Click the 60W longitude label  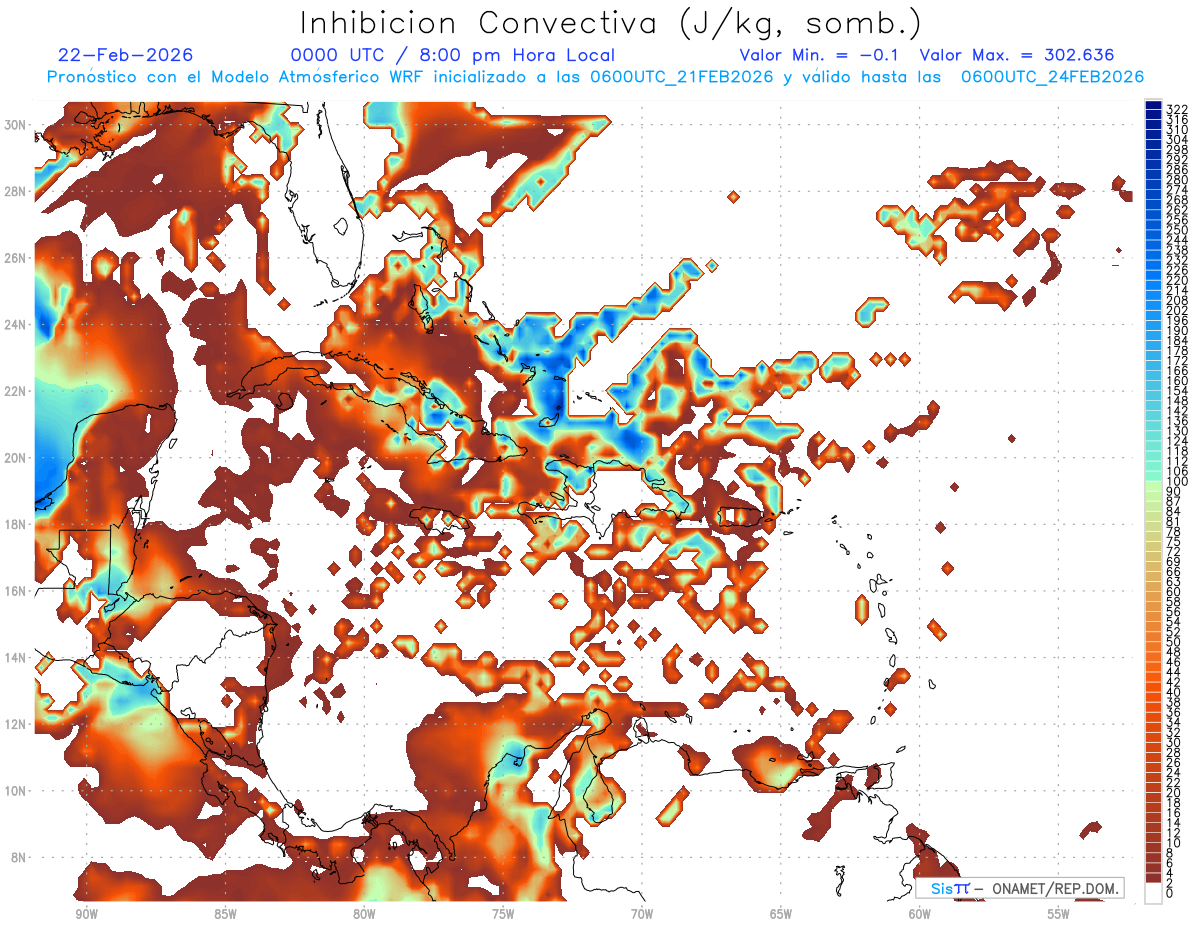tap(920, 914)
